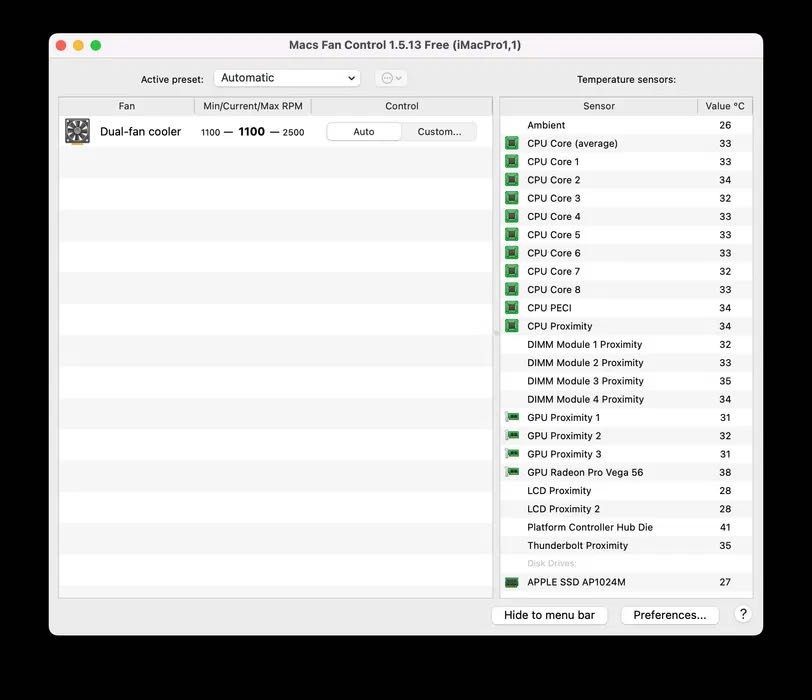
Task: Select the LCD Proximity 2 sensor row
Action: point(627,509)
